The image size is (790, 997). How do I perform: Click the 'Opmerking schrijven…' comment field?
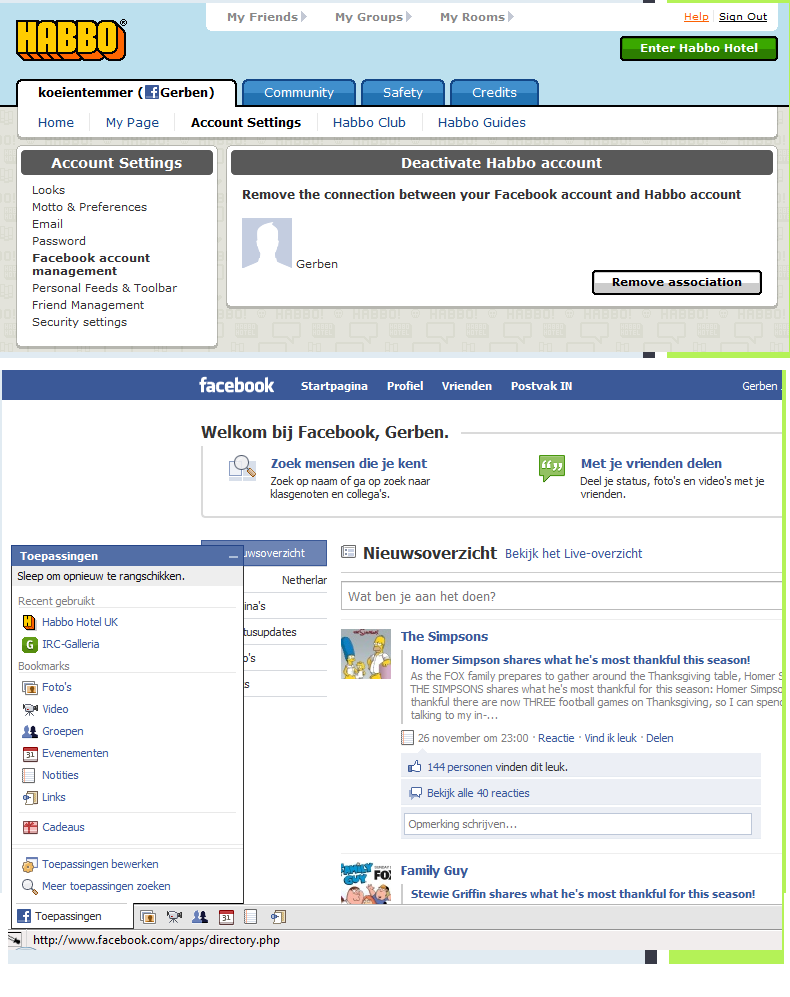[578, 824]
